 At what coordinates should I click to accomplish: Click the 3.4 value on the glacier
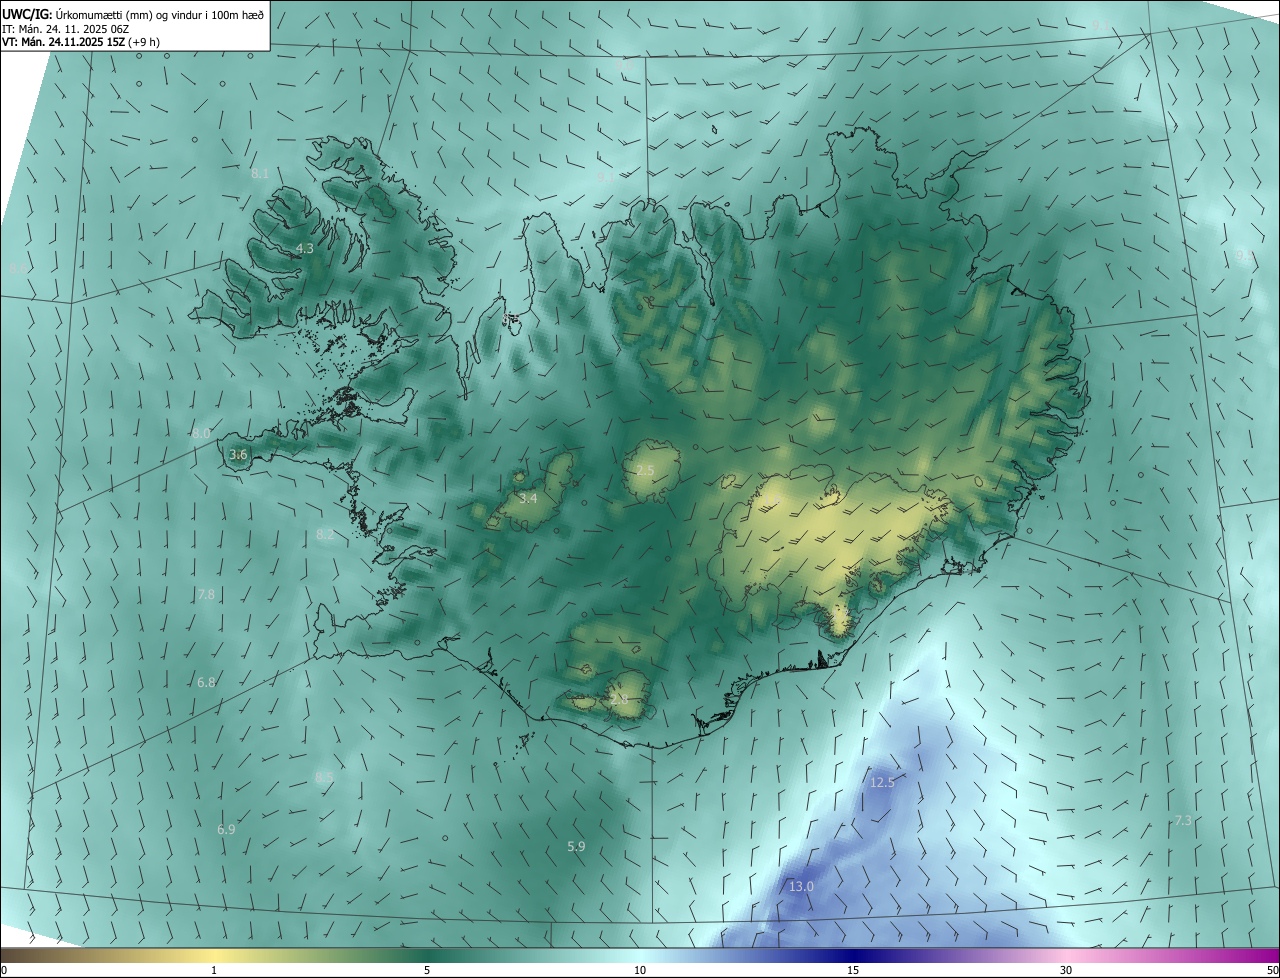coord(528,498)
